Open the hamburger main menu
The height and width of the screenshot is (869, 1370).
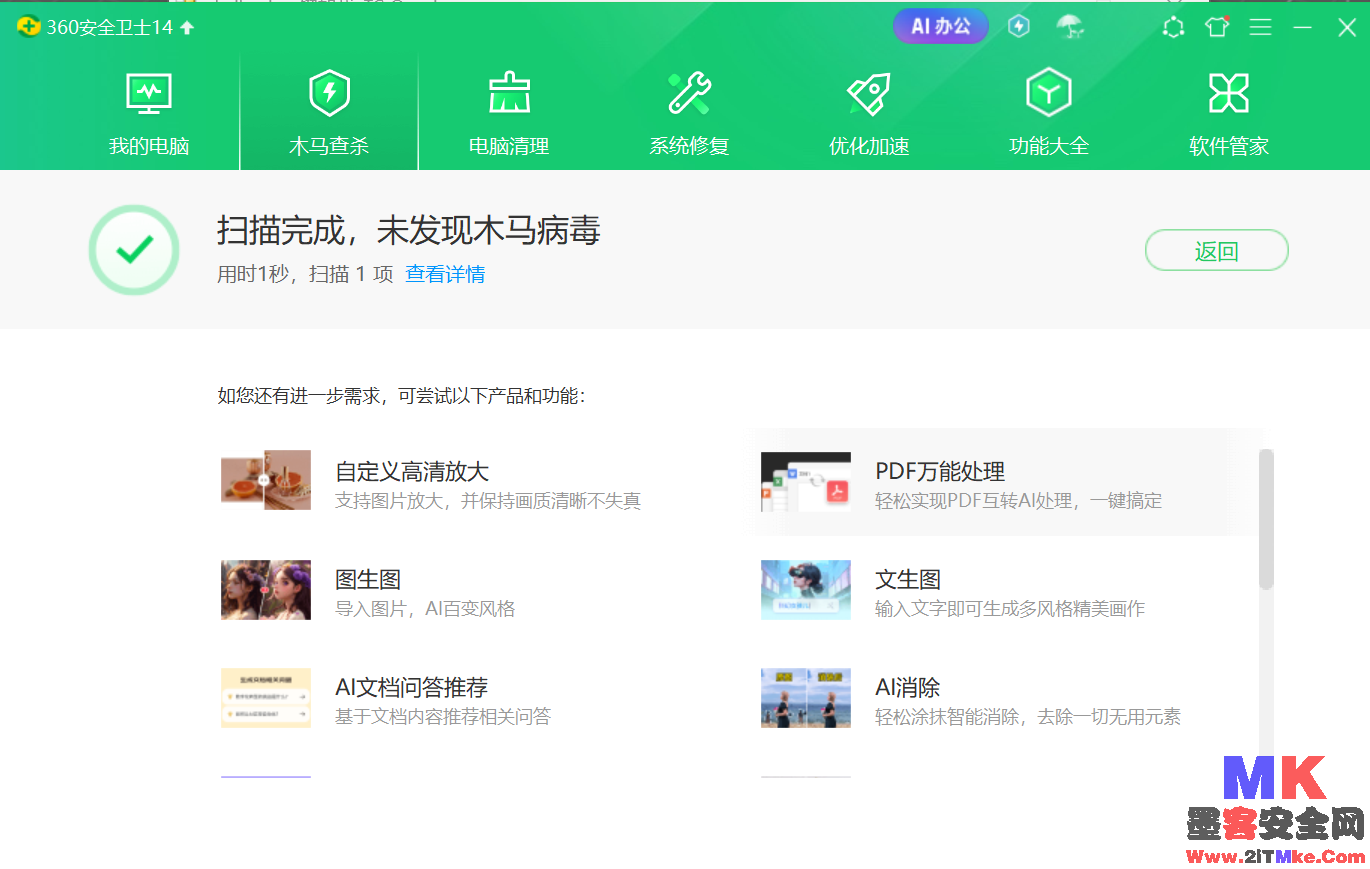click(x=1260, y=28)
